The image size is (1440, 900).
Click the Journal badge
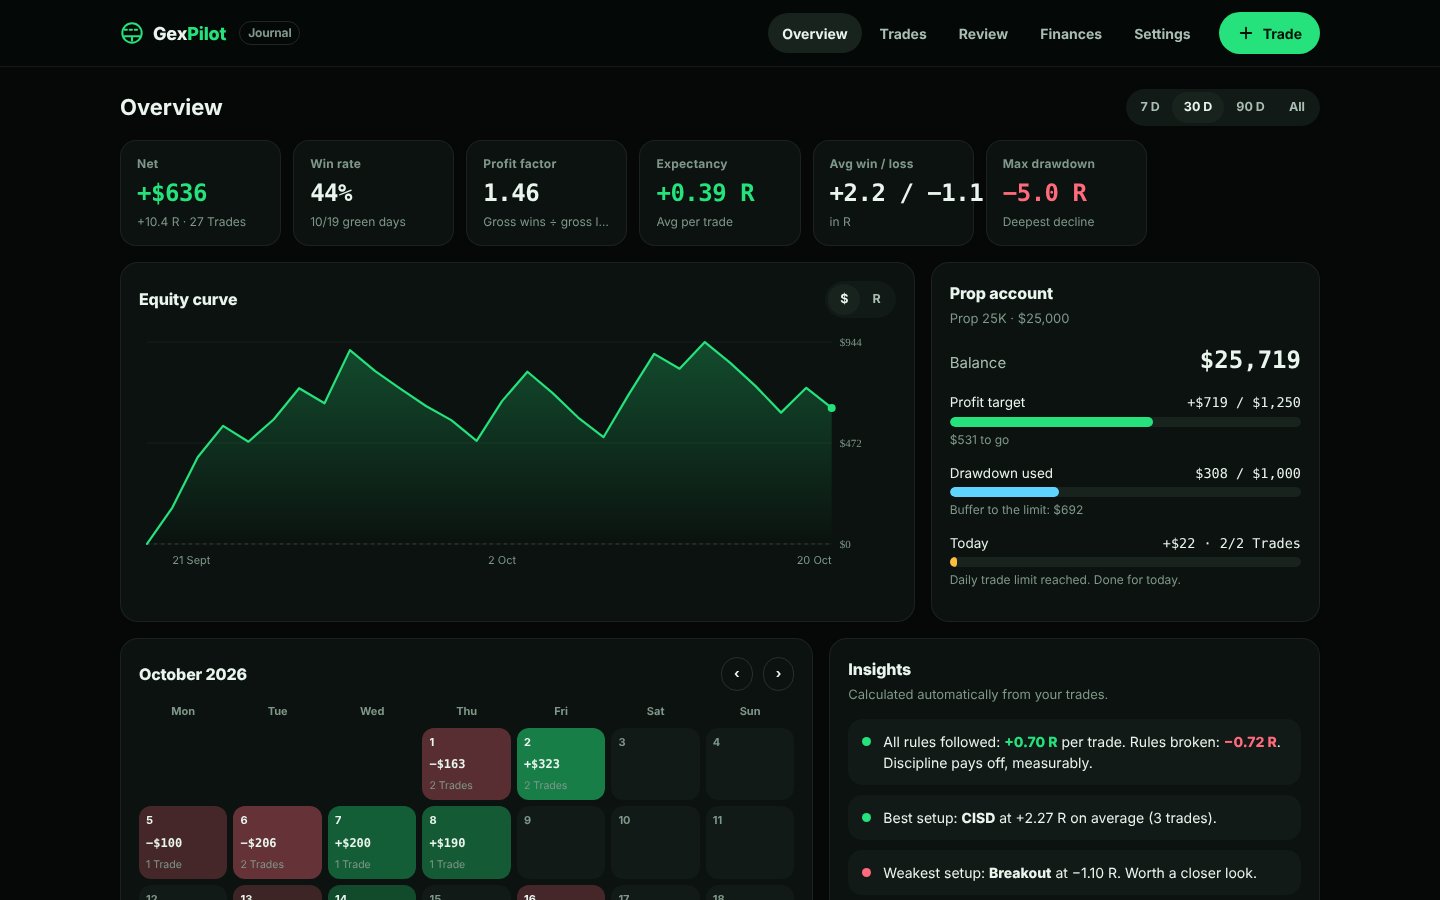pyautogui.click(x=270, y=33)
